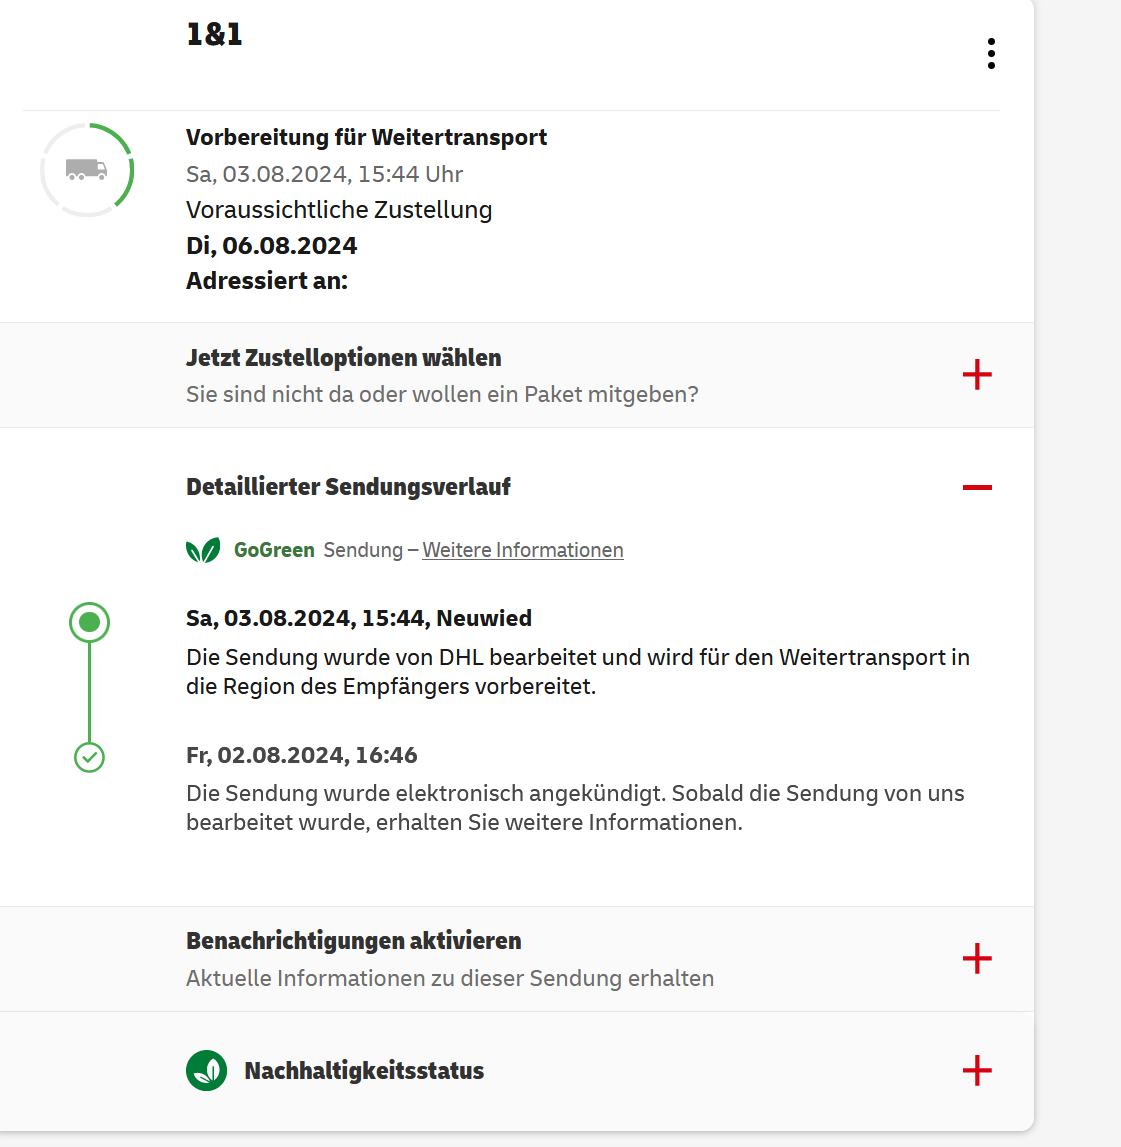Click the Sa, 03.08.2024, 15:44, Neuwied entry heading
This screenshot has height=1147, width=1121.
(x=359, y=618)
